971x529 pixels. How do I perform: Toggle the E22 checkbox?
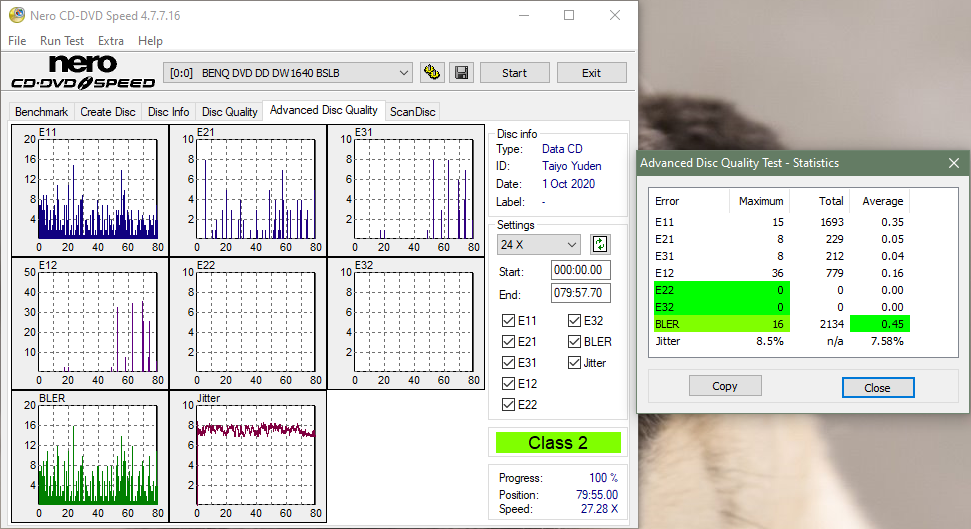508,404
